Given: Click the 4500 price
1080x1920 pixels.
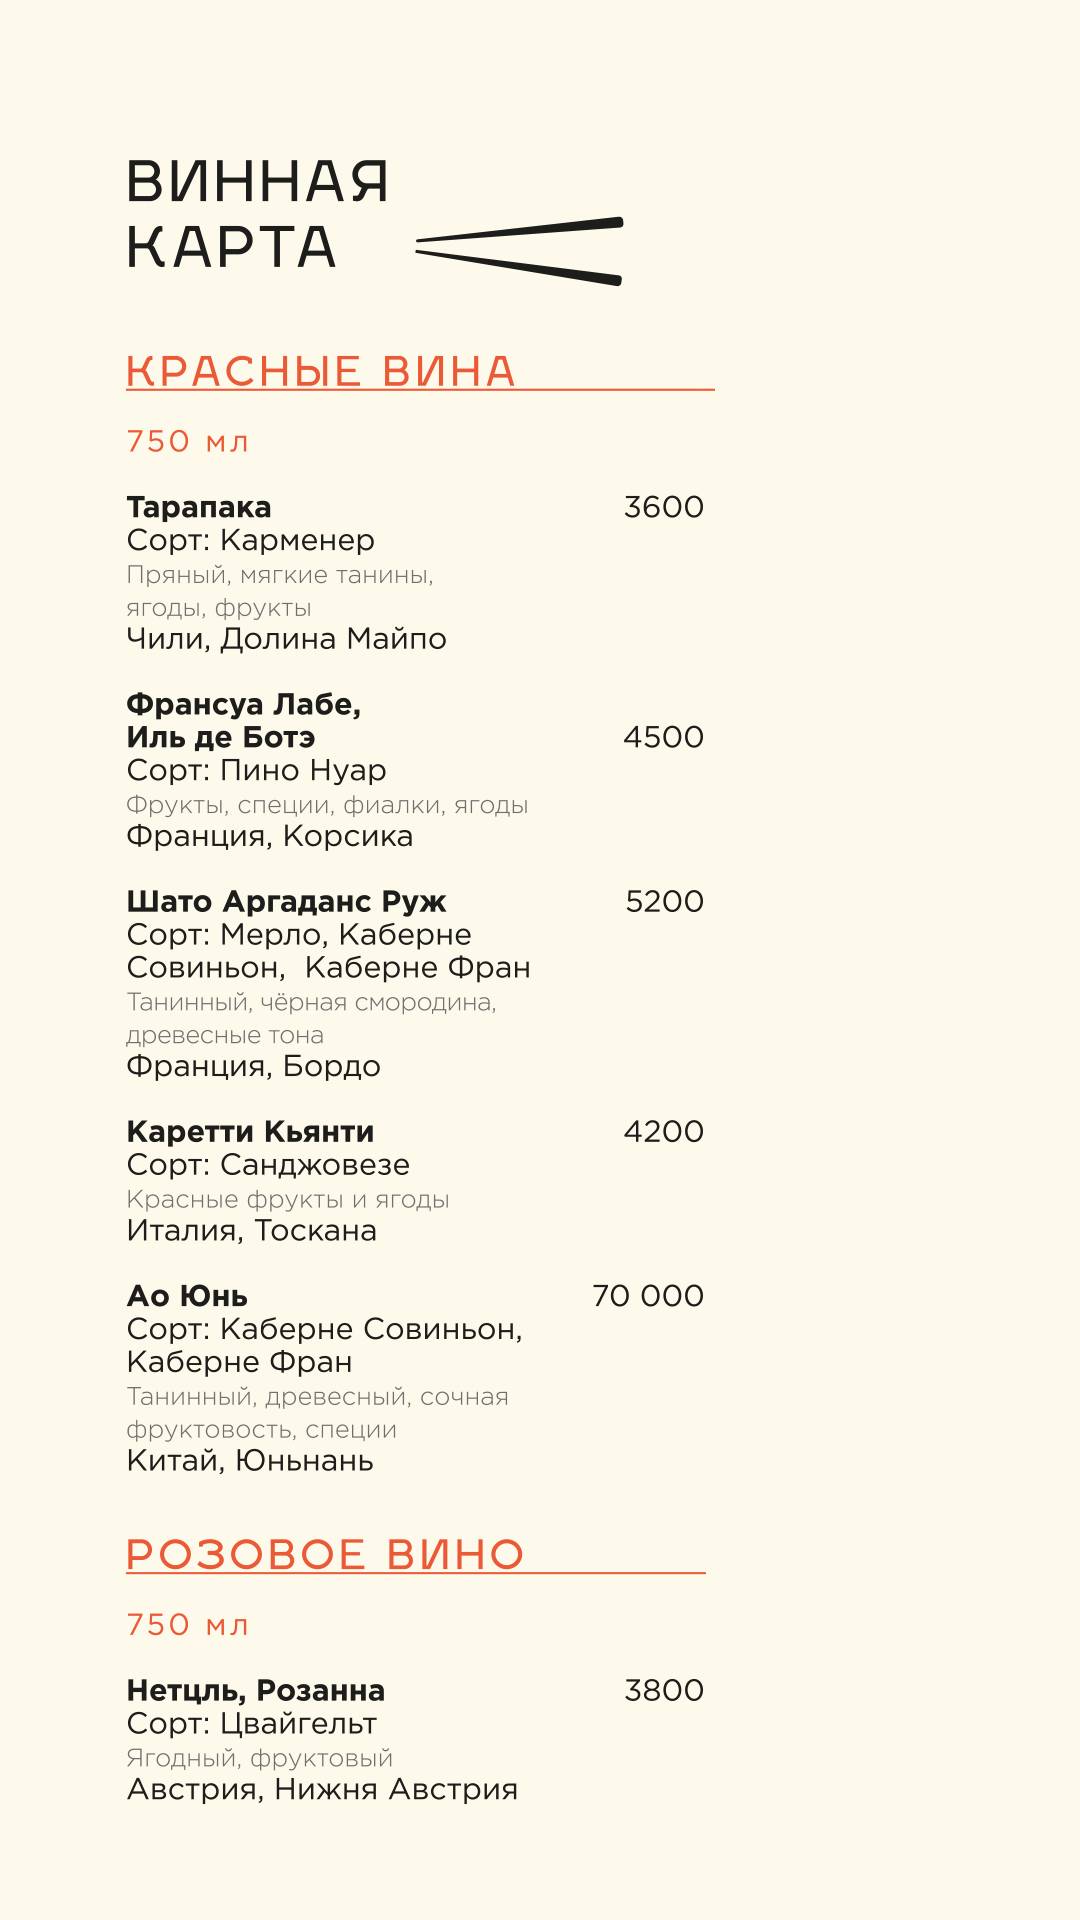Looking at the screenshot, I should [664, 737].
